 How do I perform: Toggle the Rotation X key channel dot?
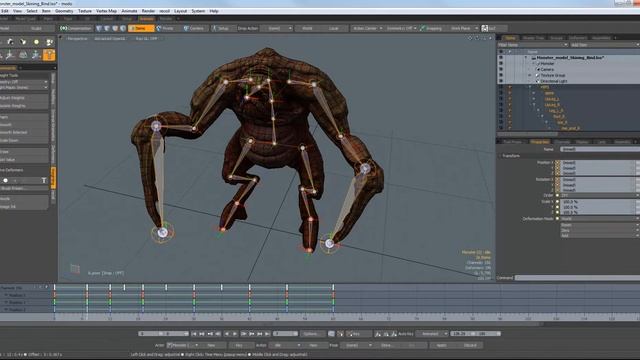click(558, 179)
